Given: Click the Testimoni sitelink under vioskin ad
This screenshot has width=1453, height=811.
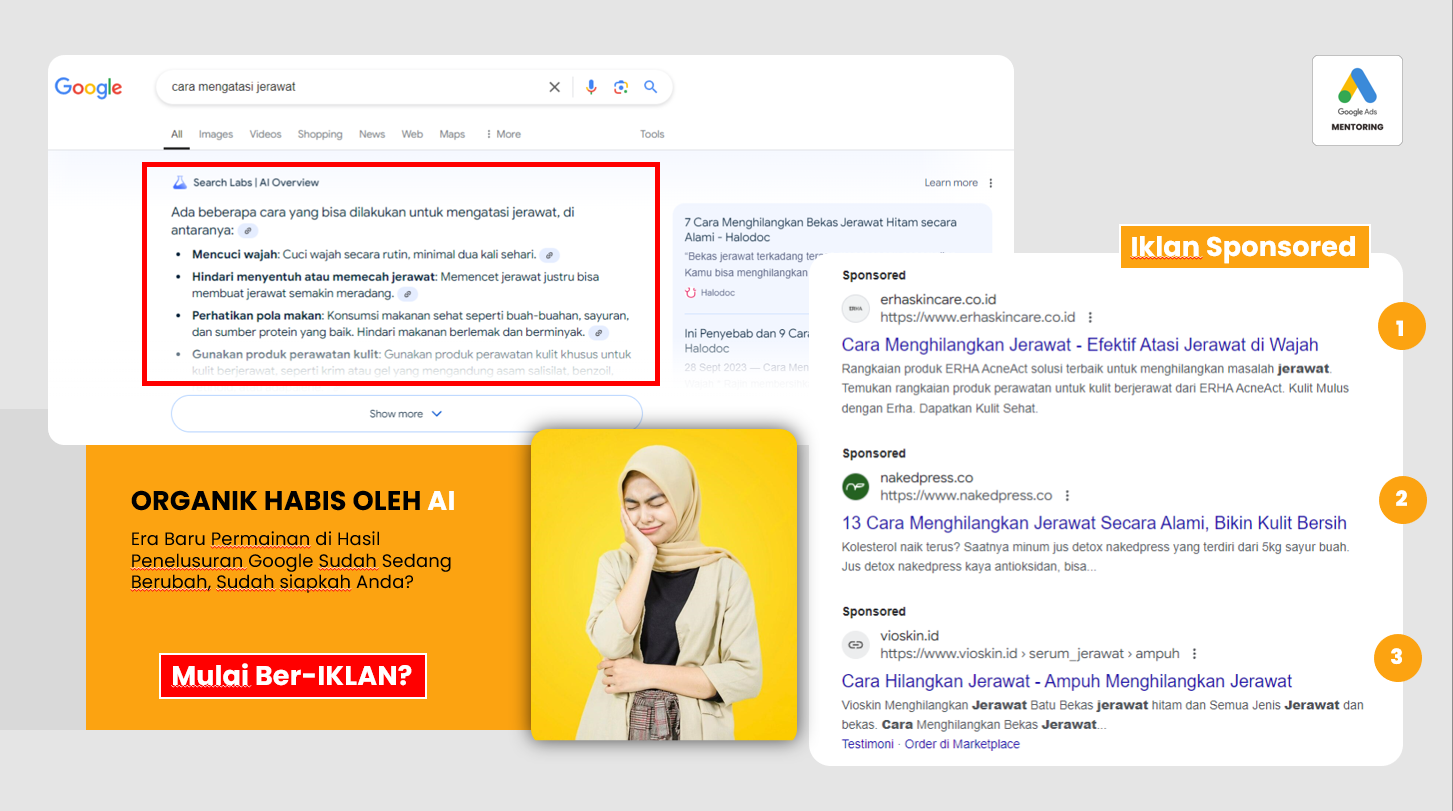Looking at the screenshot, I should click(867, 744).
